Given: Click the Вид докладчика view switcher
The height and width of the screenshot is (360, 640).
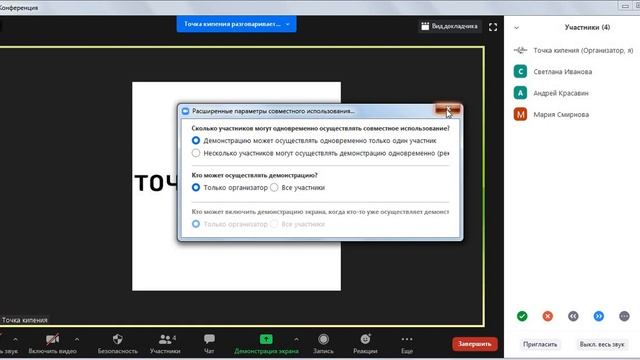Looking at the screenshot, I should point(449,26).
